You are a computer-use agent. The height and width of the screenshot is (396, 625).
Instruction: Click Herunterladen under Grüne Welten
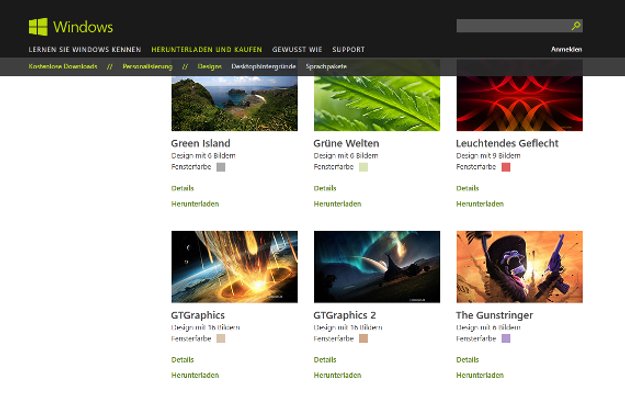pyautogui.click(x=337, y=204)
